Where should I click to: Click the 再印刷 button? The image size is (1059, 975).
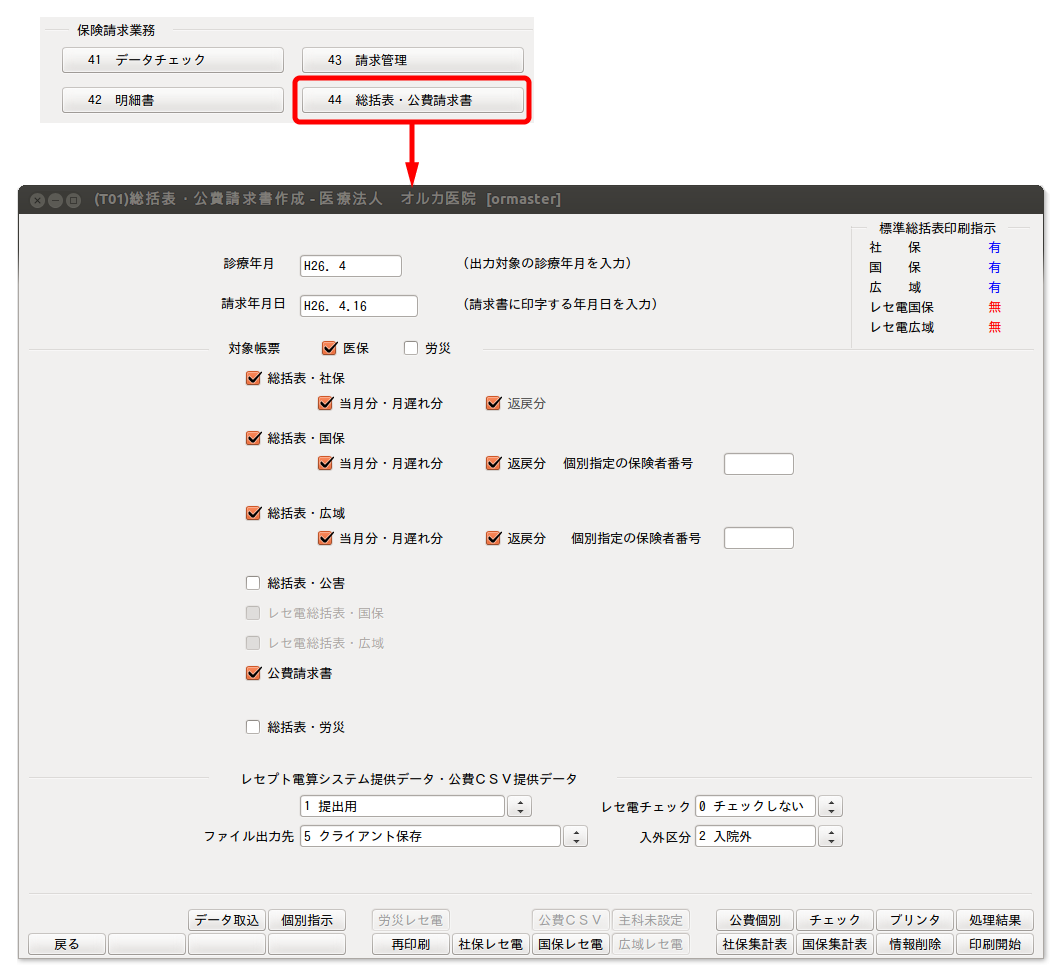(x=411, y=944)
